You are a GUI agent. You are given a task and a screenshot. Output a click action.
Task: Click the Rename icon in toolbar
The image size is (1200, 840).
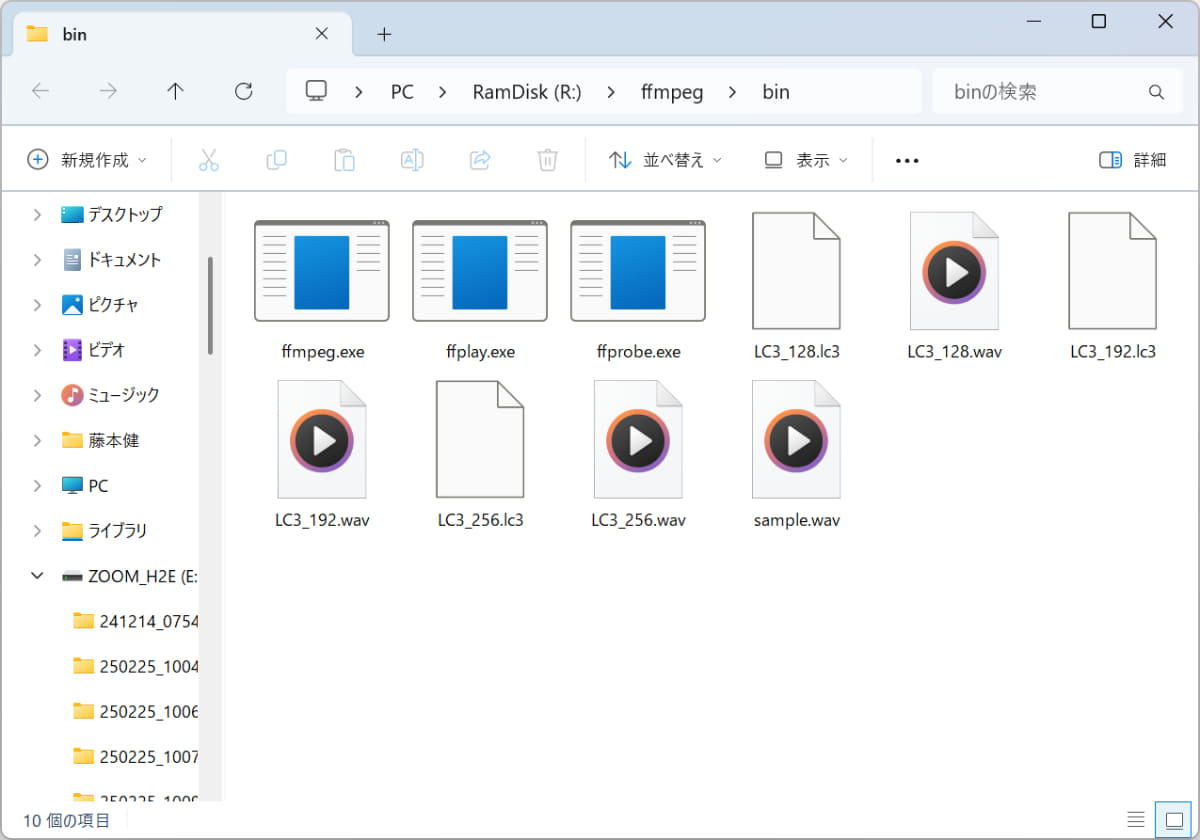(x=411, y=160)
